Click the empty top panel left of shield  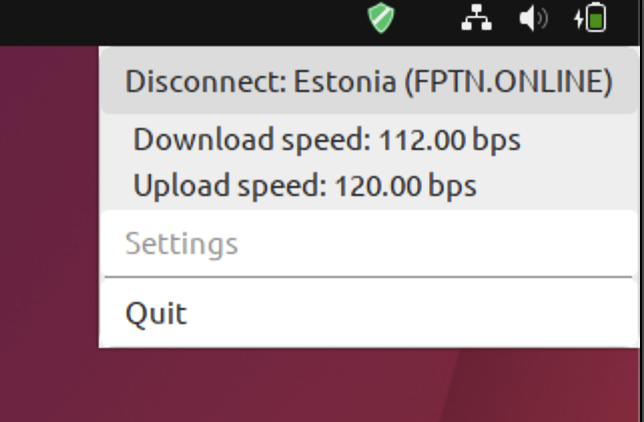pyautogui.click(x=181, y=21)
